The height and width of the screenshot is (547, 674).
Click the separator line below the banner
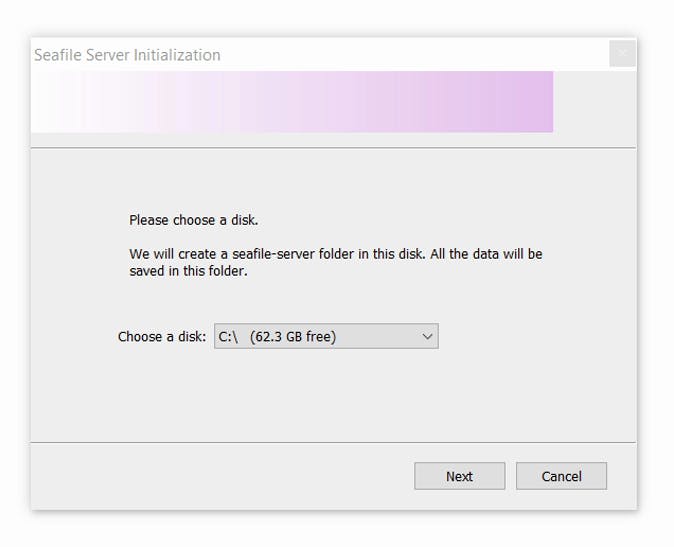pyautogui.click(x=333, y=148)
